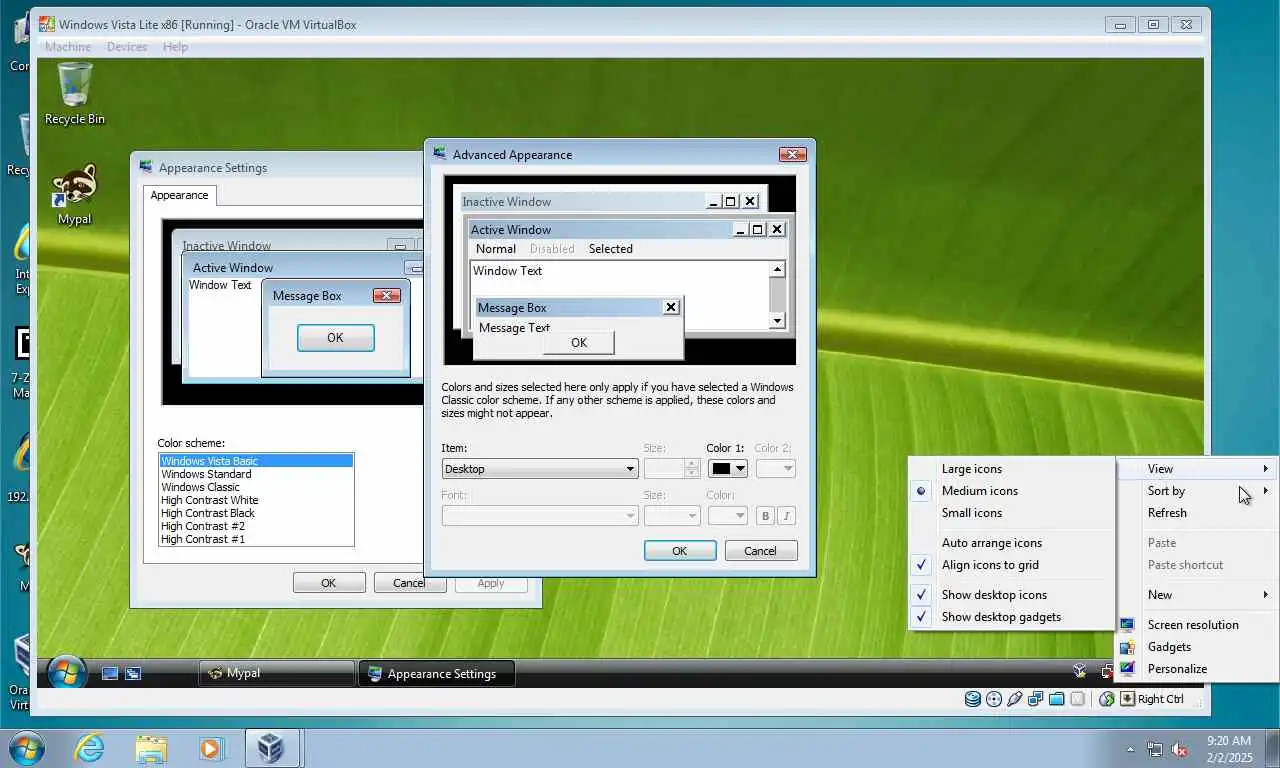The height and width of the screenshot is (768, 1280).
Task: Choose Screen resolution from context menu
Action: click(x=1197, y=625)
